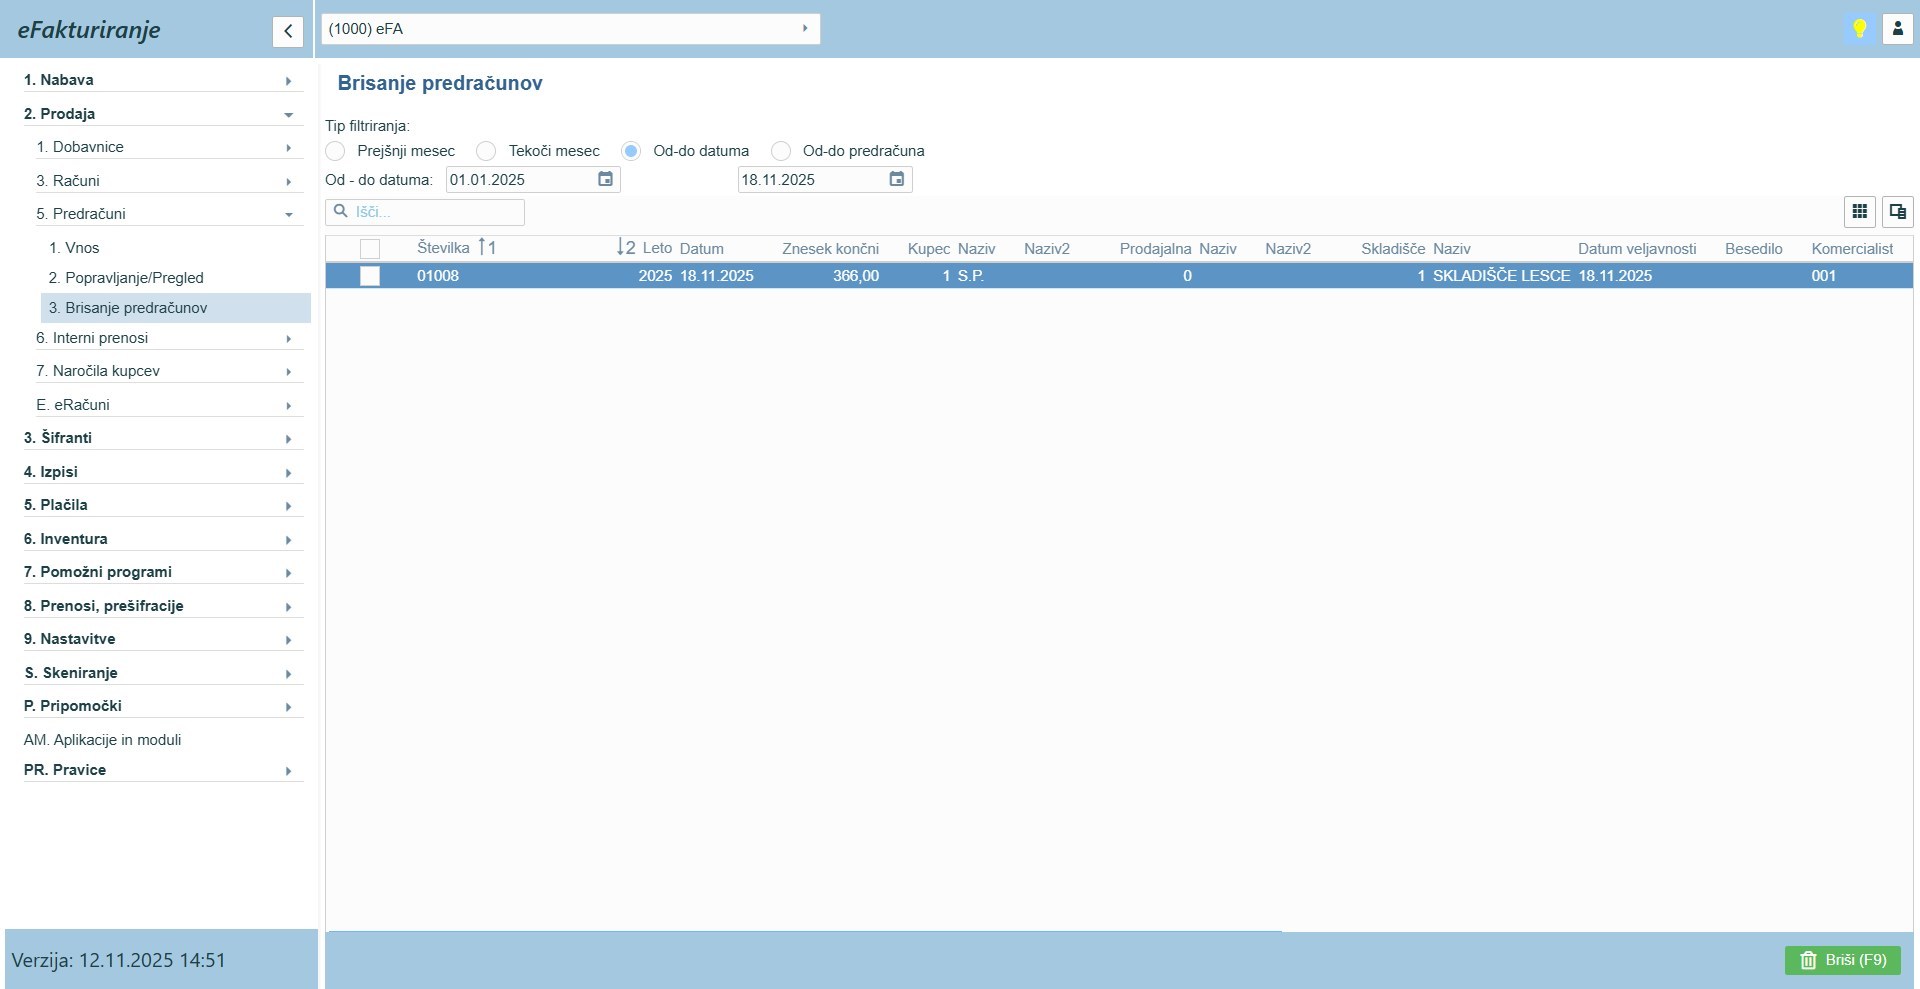The image size is (1920, 989).
Task: Collapse the sidebar with the chevron button
Action: tap(287, 31)
